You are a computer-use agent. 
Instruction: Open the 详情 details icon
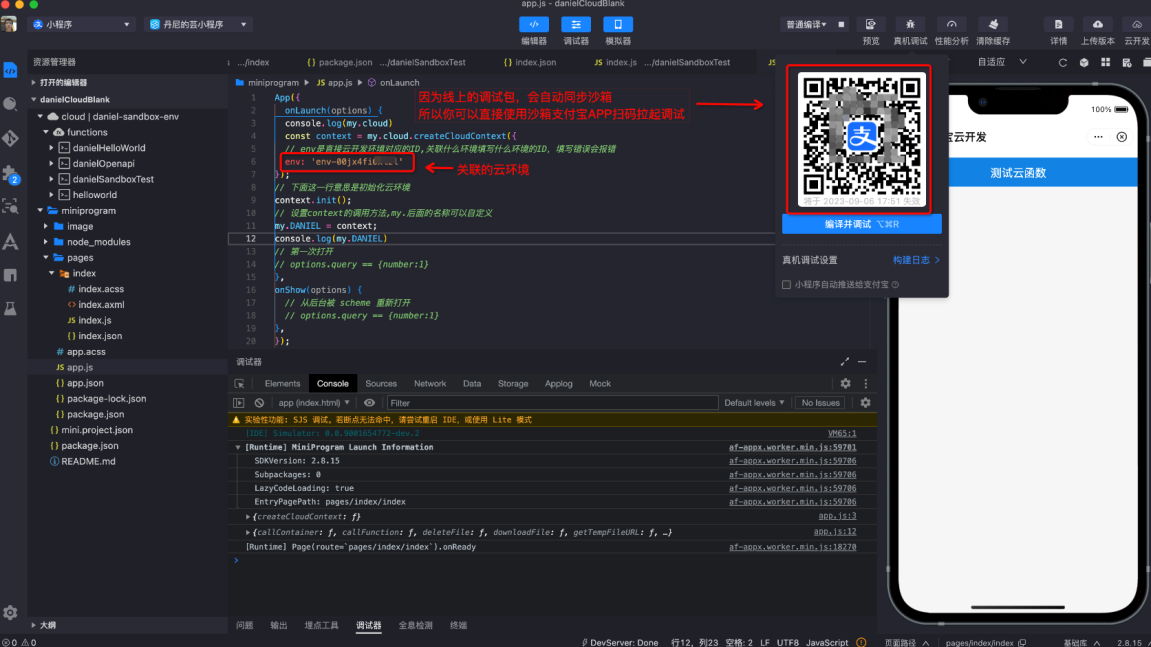coord(1058,24)
